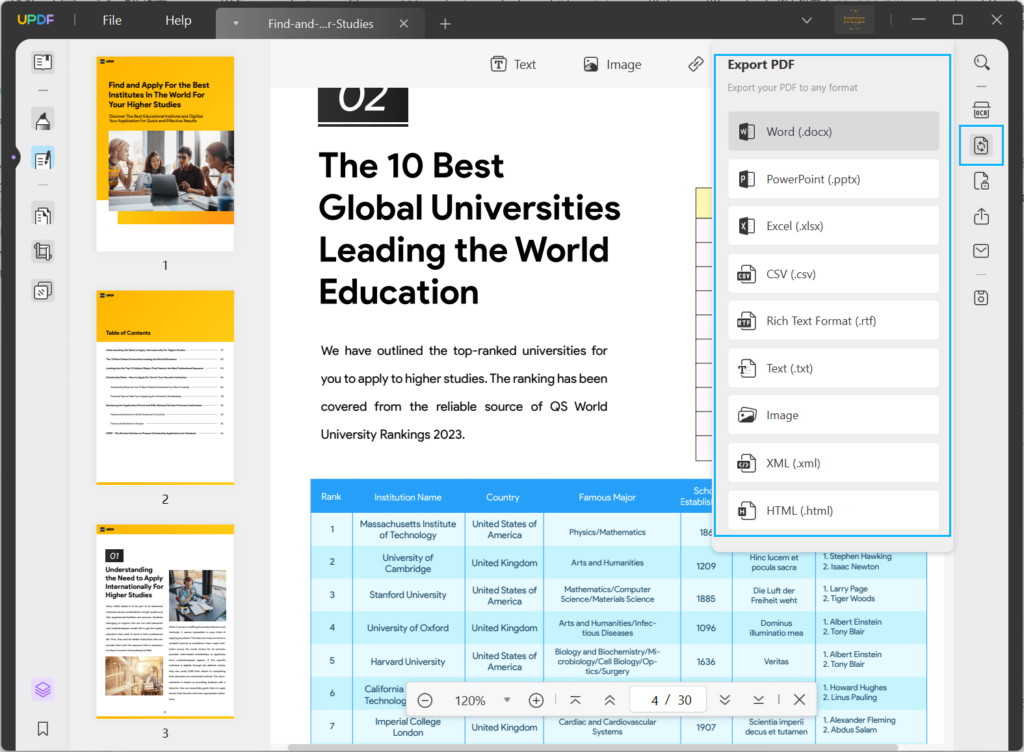
Task: Open the File menu
Action: pyautogui.click(x=112, y=20)
